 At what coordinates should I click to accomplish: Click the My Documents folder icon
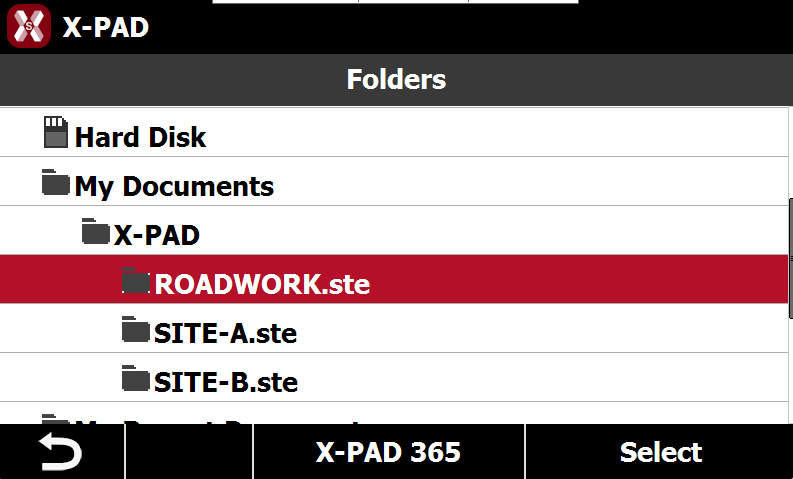click(56, 182)
